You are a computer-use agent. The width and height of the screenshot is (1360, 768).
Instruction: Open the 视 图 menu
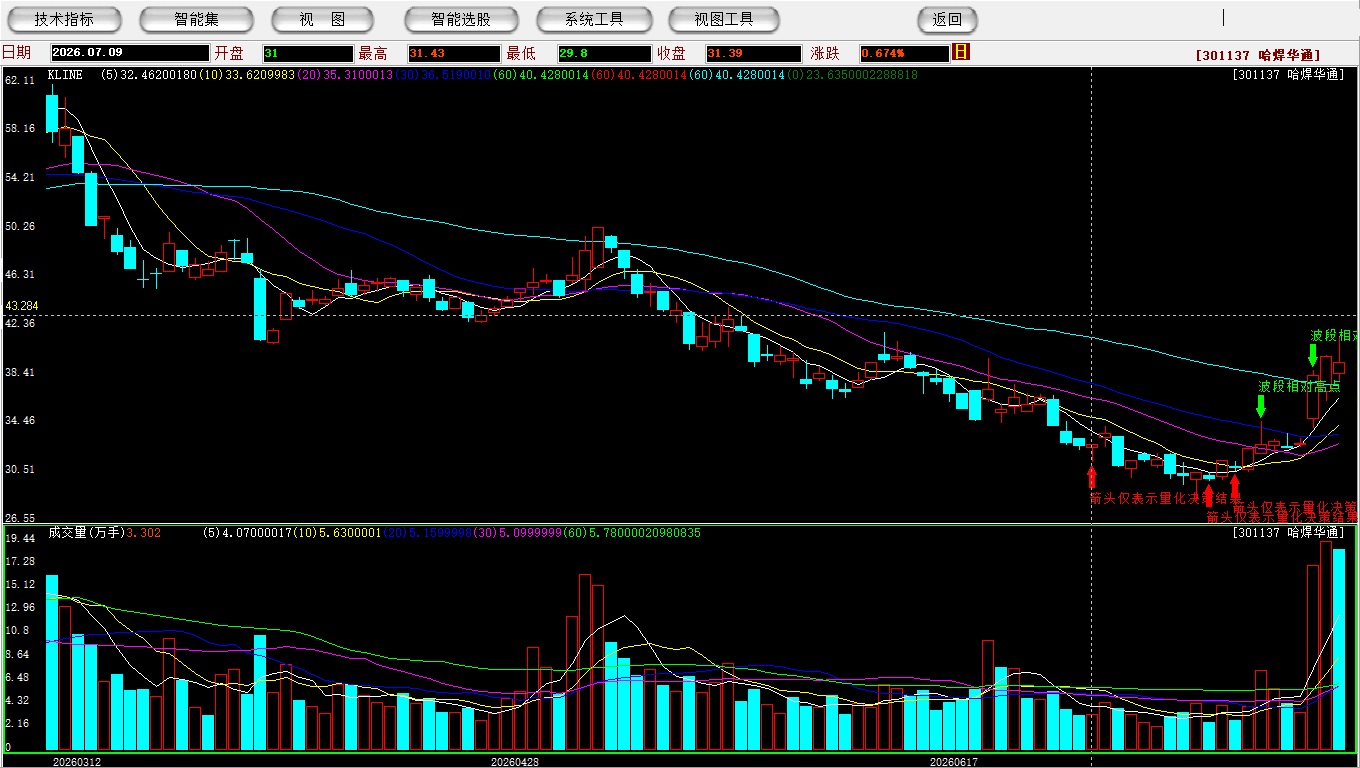click(x=322, y=19)
